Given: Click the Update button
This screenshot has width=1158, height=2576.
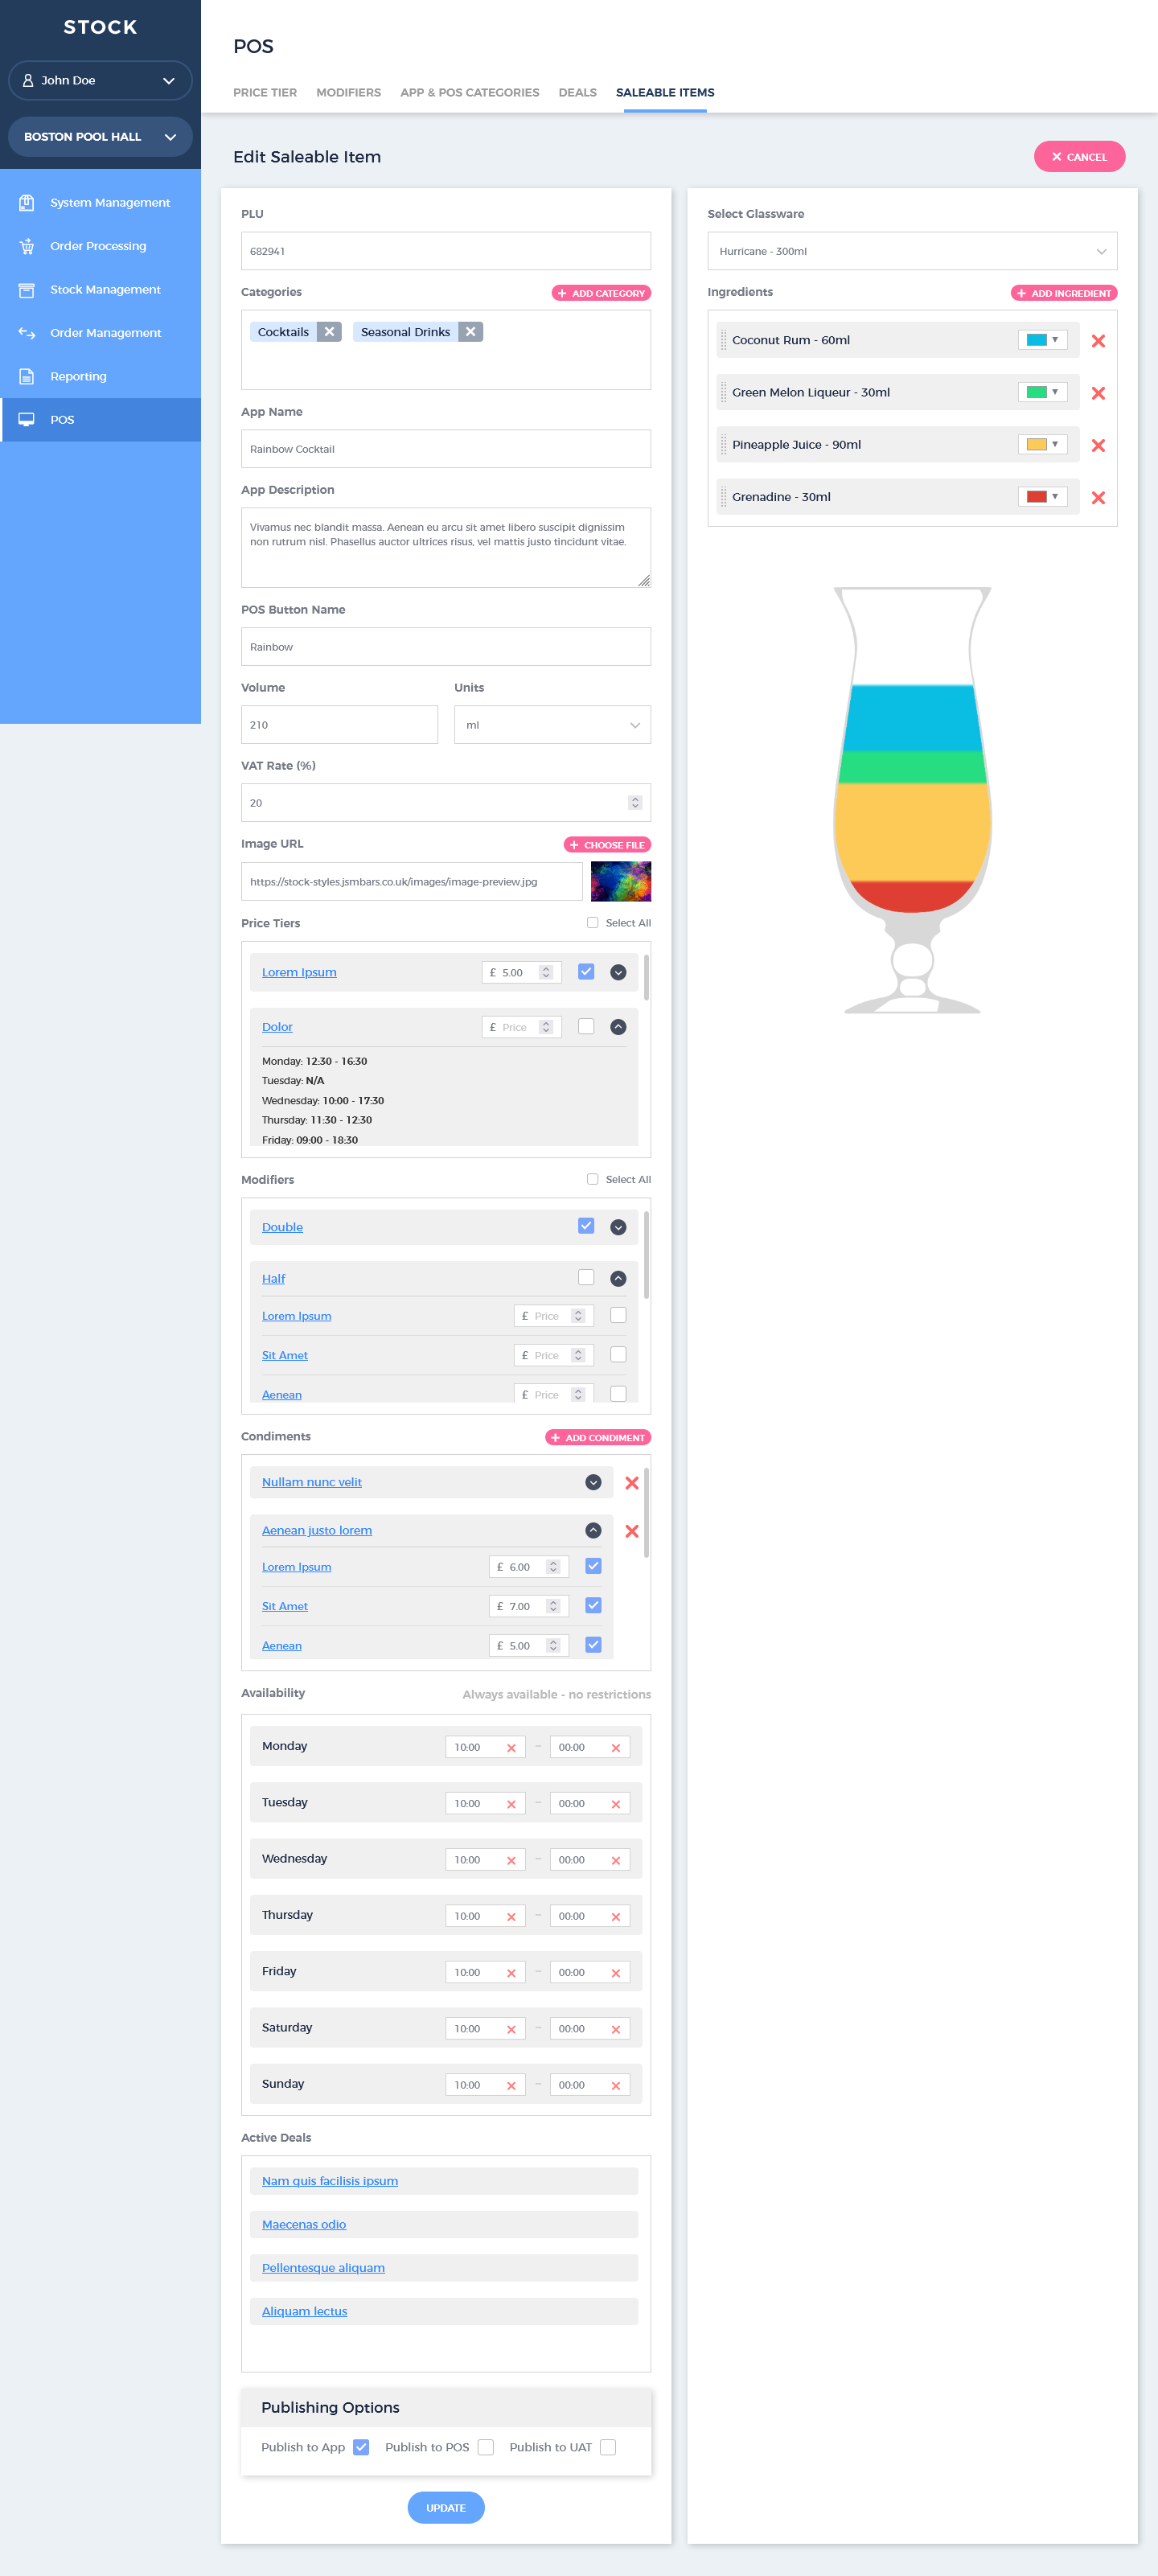Looking at the screenshot, I should [445, 2507].
